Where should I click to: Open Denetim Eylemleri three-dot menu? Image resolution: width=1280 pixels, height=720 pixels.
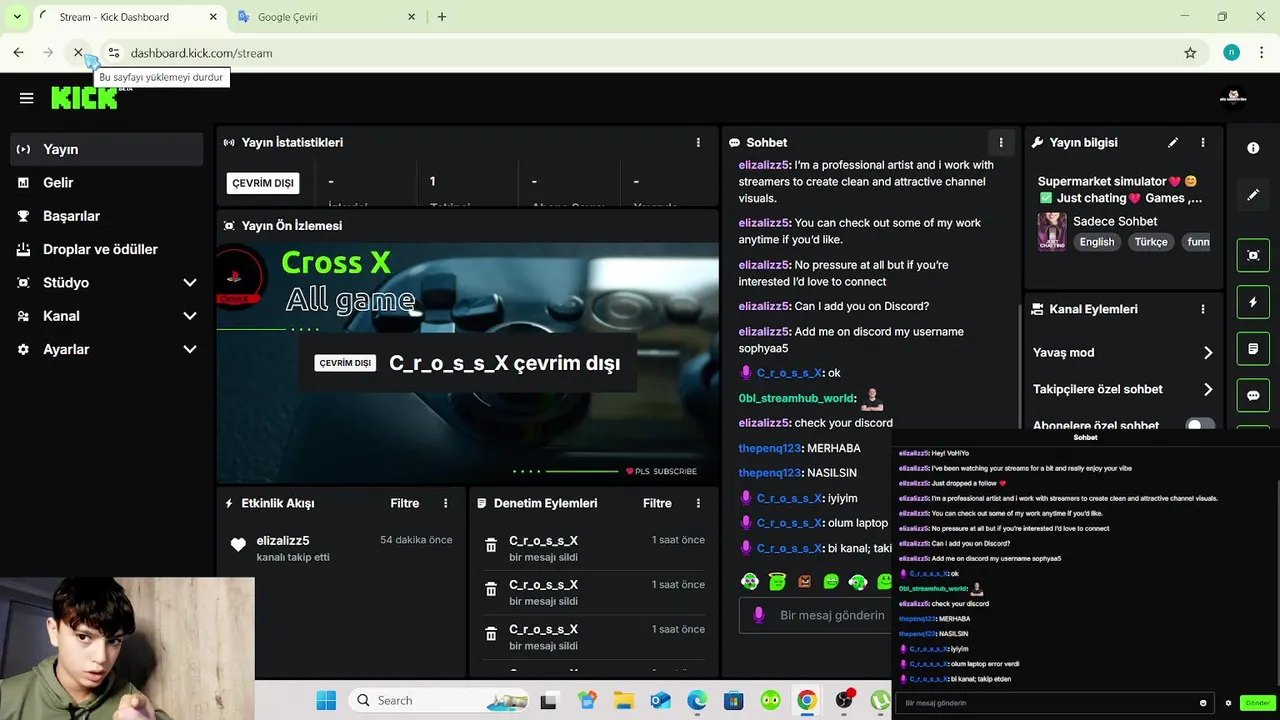(x=698, y=503)
